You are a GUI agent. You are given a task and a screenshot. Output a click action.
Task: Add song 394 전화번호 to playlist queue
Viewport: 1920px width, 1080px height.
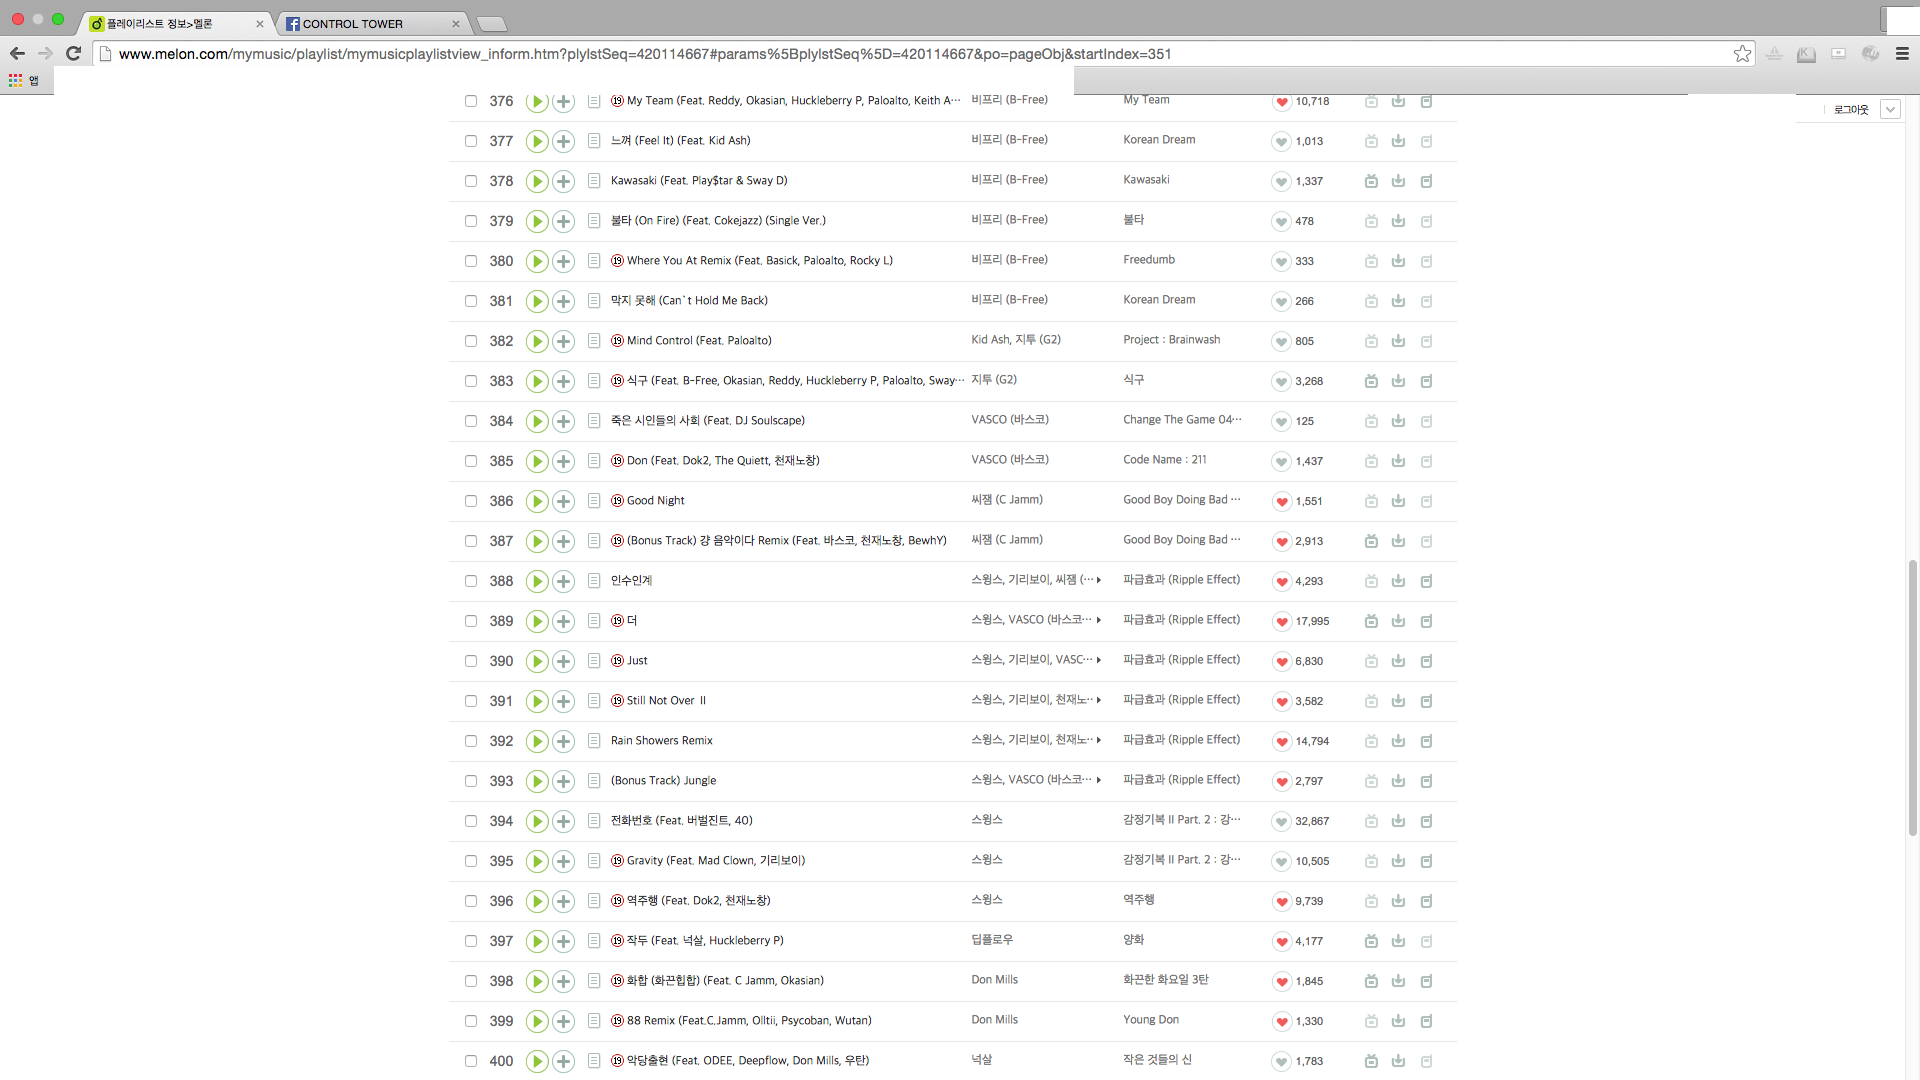(563, 821)
